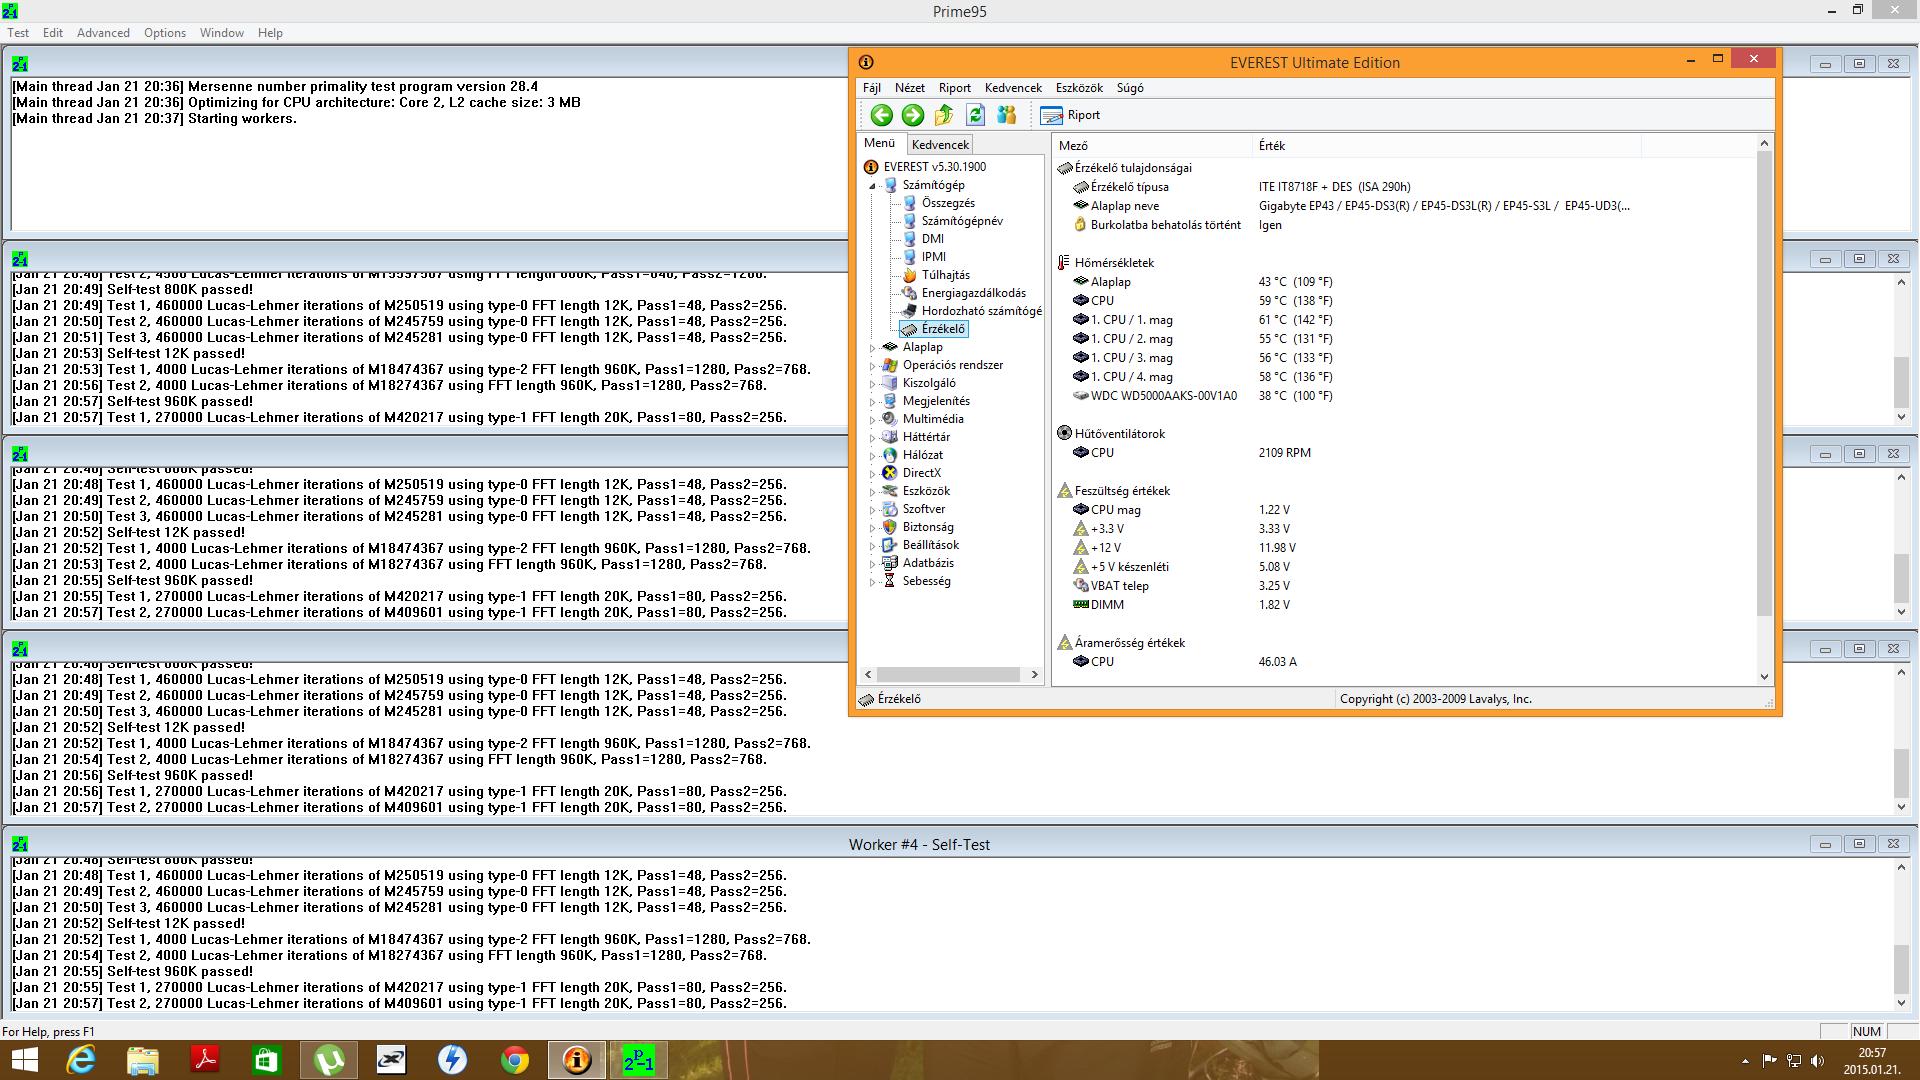Expand the Hálózat tree node
Image resolution: width=1920 pixels, height=1080 pixels.
tap(872, 456)
